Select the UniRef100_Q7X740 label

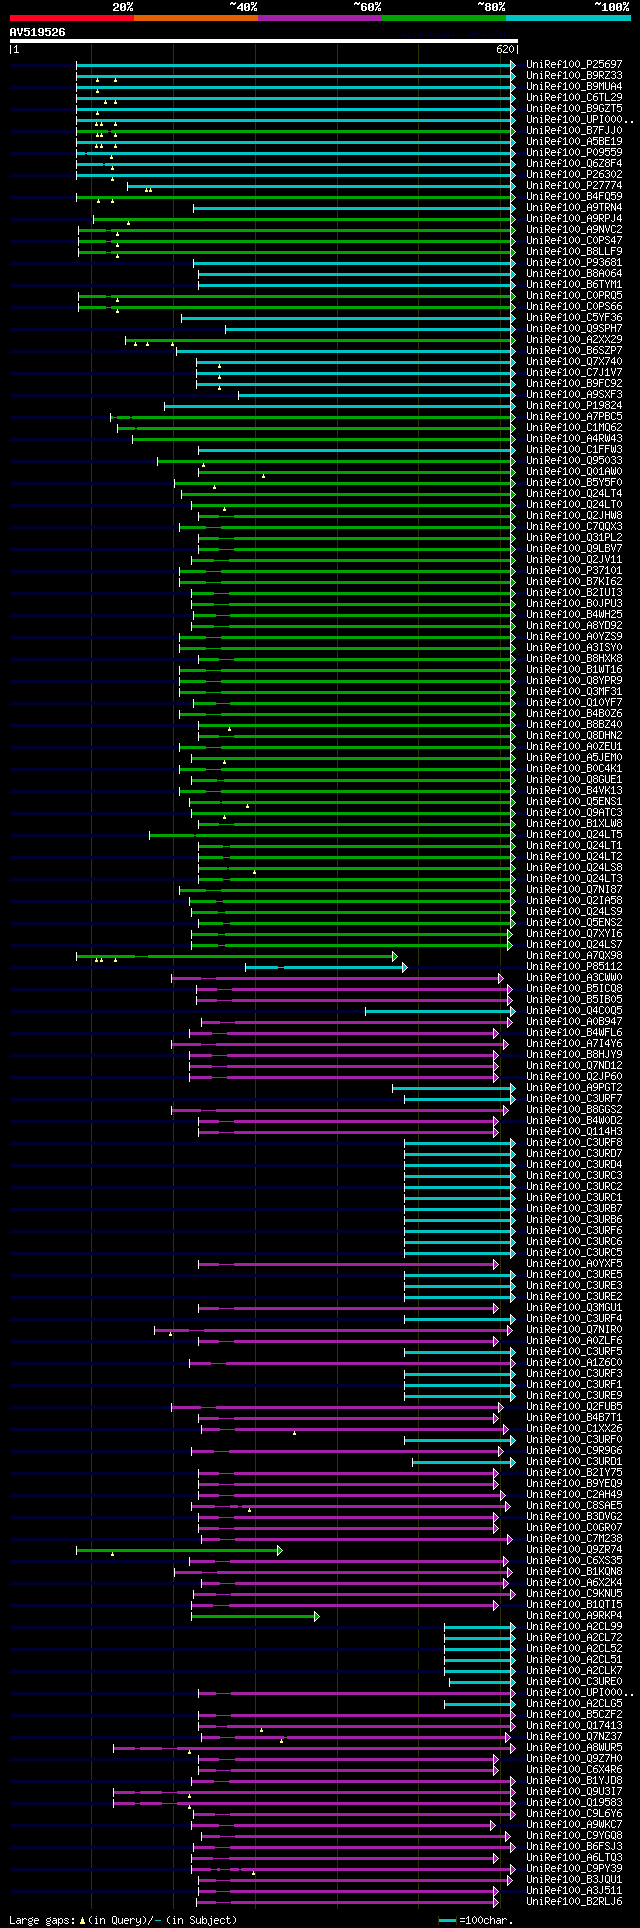click(x=574, y=361)
